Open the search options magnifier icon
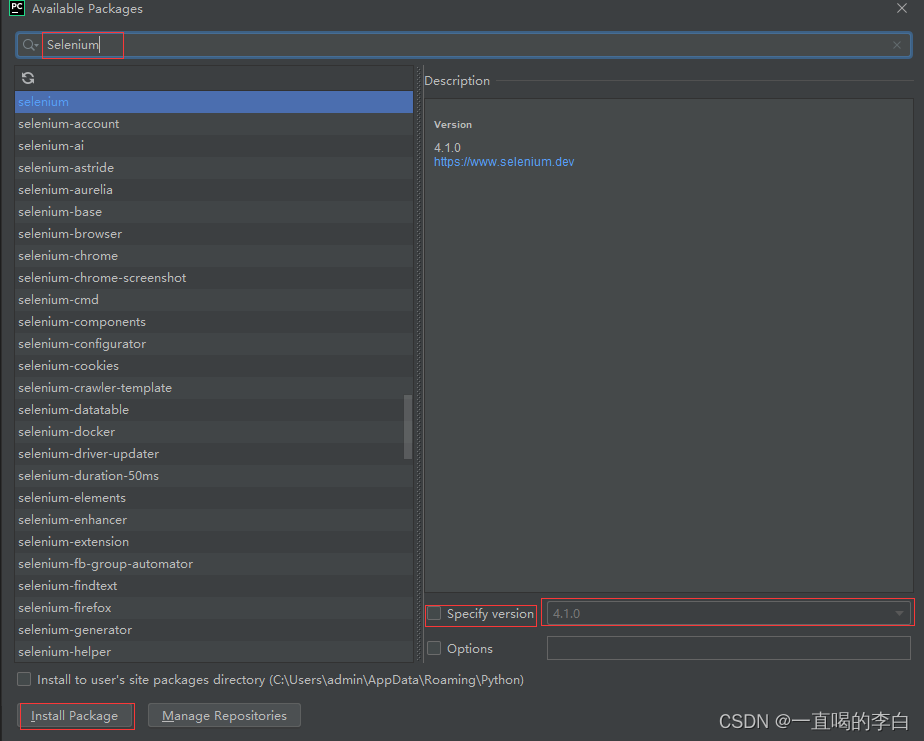 [x=29, y=45]
